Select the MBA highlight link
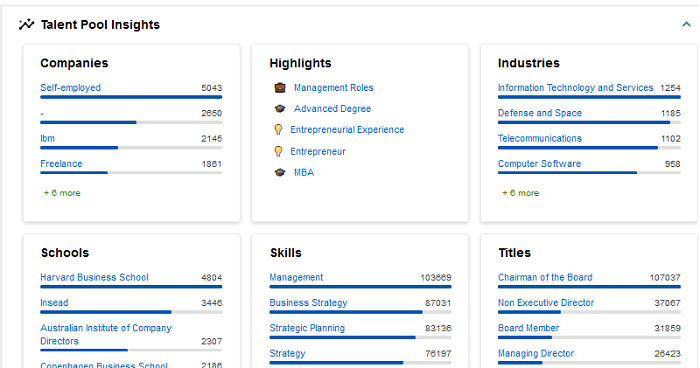 [x=304, y=172]
